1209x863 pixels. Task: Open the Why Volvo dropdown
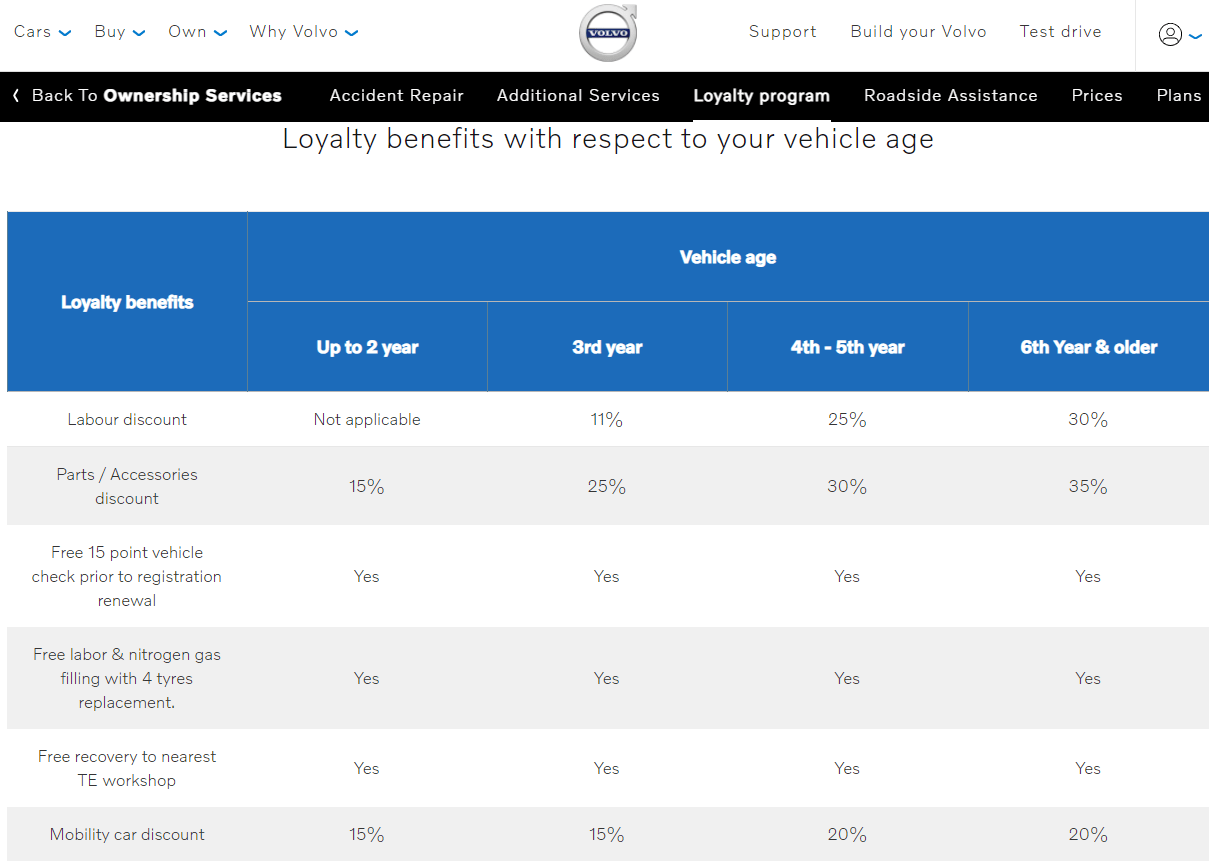click(303, 32)
